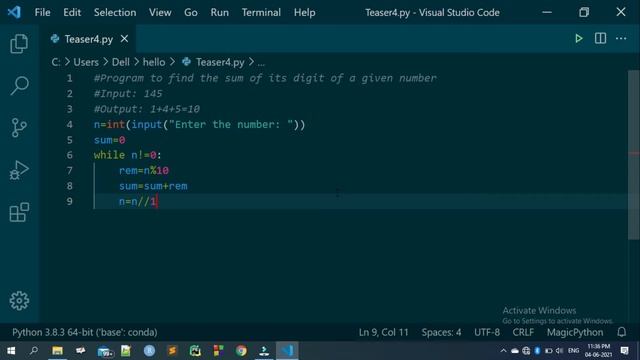
Task: Open the Terminal menu
Action: click(261, 13)
